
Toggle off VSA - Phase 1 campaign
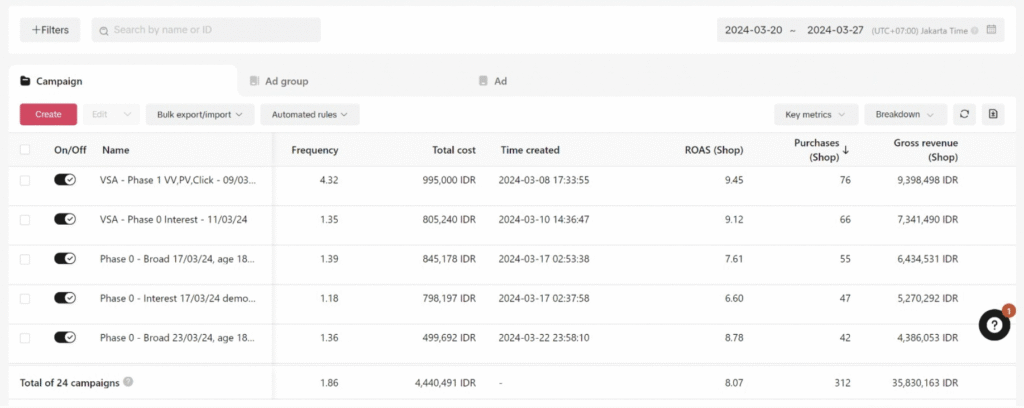coord(65,179)
